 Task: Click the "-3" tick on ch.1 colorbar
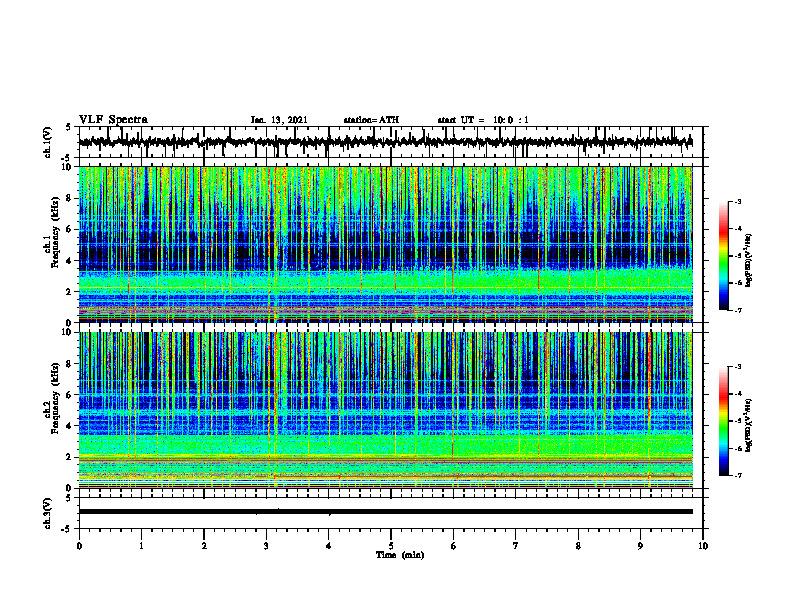[738, 201]
